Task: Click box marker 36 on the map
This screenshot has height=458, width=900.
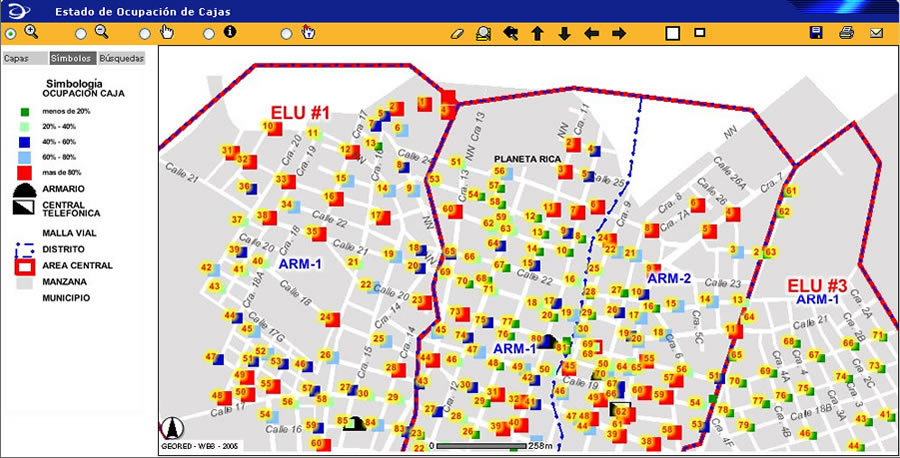Action: click(245, 187)
